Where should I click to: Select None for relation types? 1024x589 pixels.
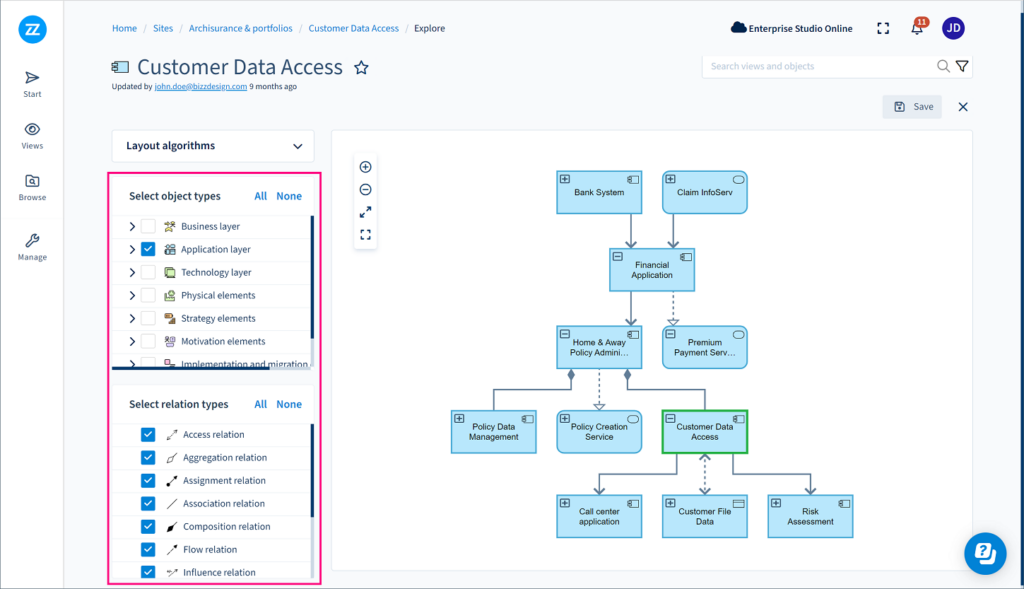[289, 404]
